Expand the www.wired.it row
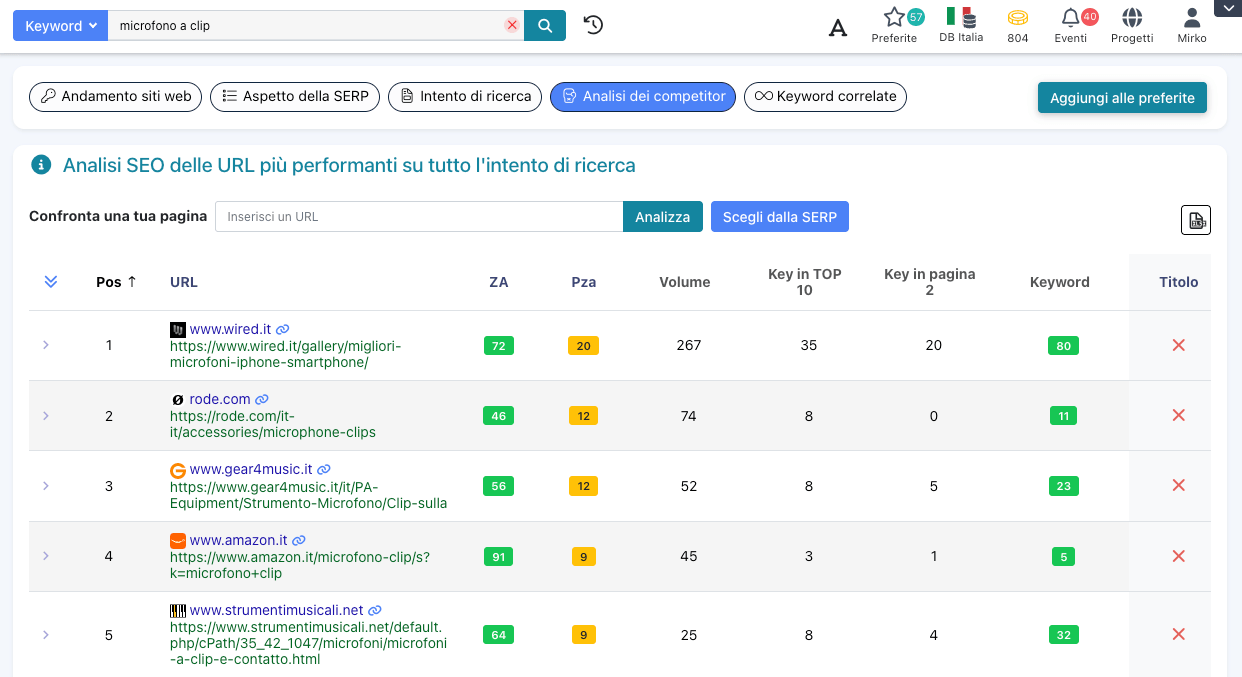Image resolution: width=1242 pixels, height=677 pixels. click(46, 345)
